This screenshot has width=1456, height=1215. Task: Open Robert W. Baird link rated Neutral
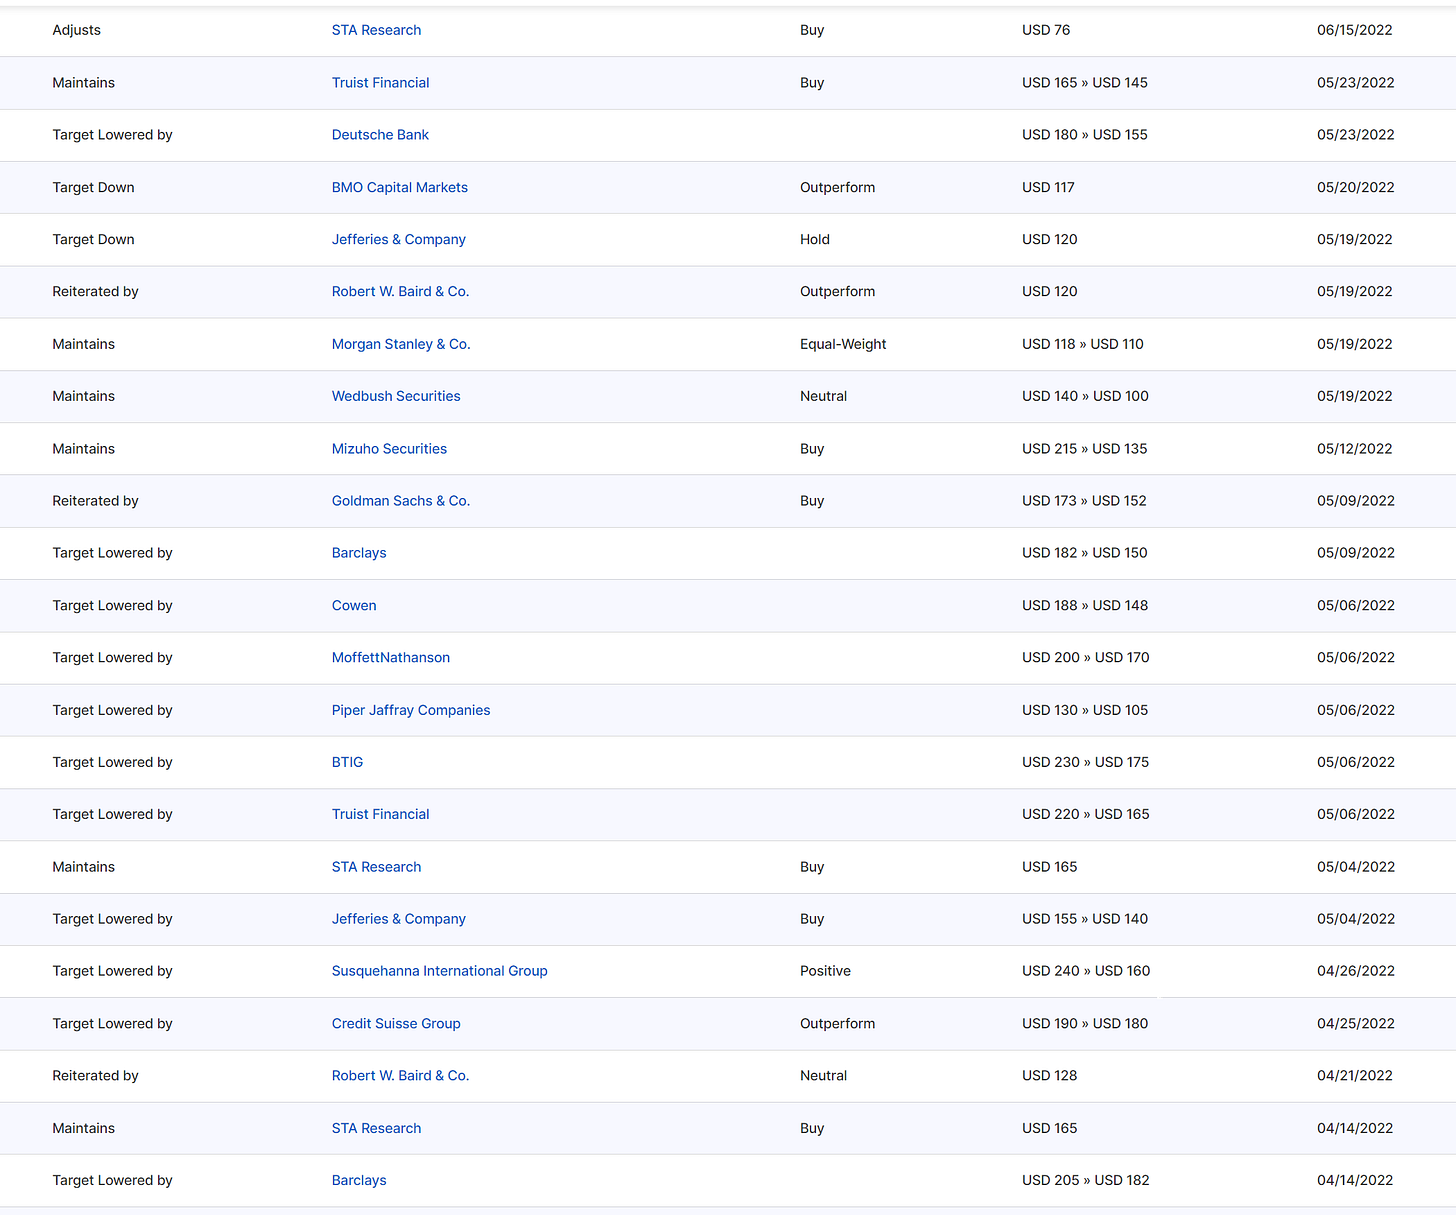(400, 1076)
